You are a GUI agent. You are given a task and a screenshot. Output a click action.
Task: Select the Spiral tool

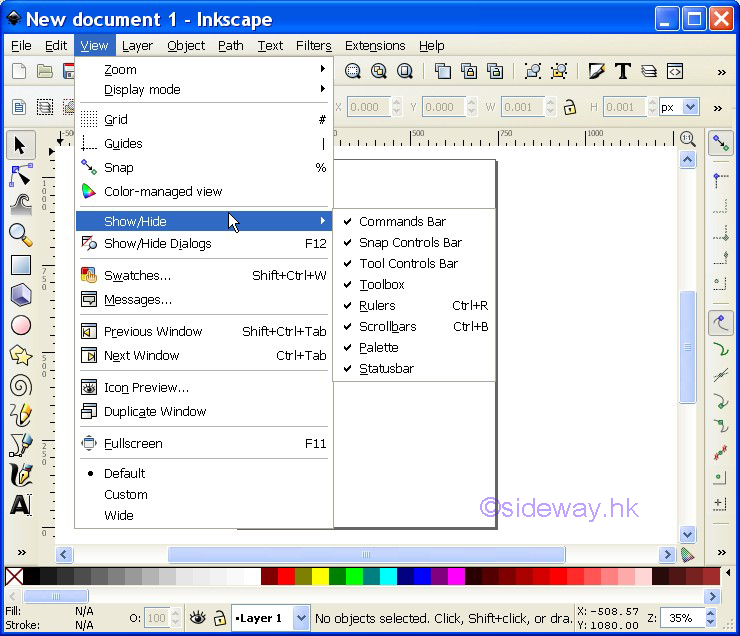[x=20, y=386]
